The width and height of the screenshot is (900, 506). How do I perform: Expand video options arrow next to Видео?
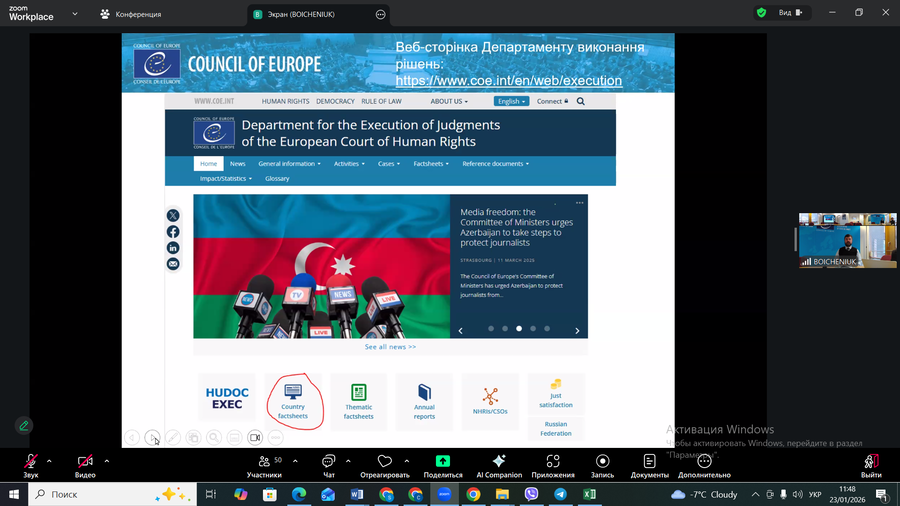pos(107,461)
